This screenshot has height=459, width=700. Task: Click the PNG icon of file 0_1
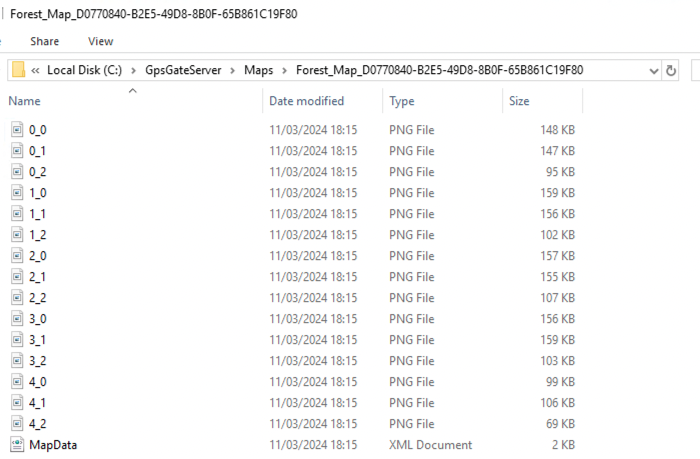click(x=17, y=151)
